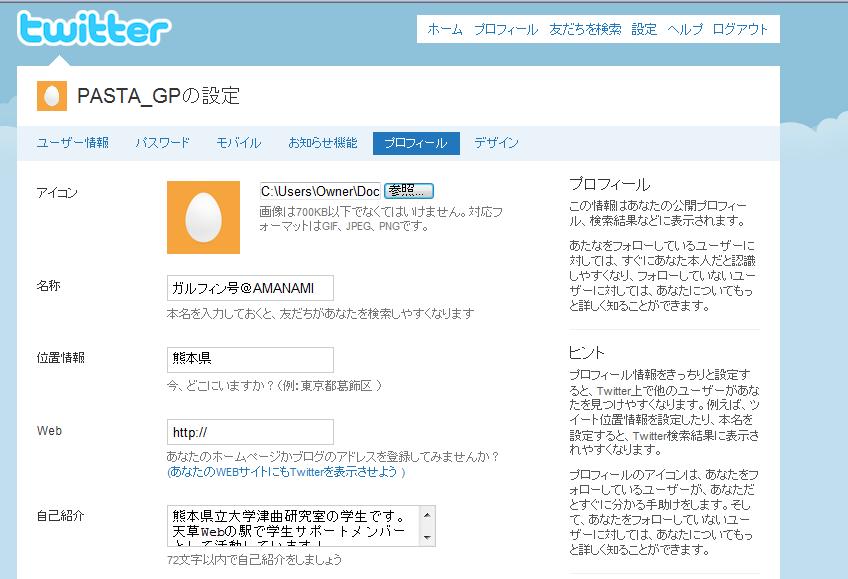Click the 自己紹介 field label
This screenshot has height=579, width=848.
coord(61,516)
